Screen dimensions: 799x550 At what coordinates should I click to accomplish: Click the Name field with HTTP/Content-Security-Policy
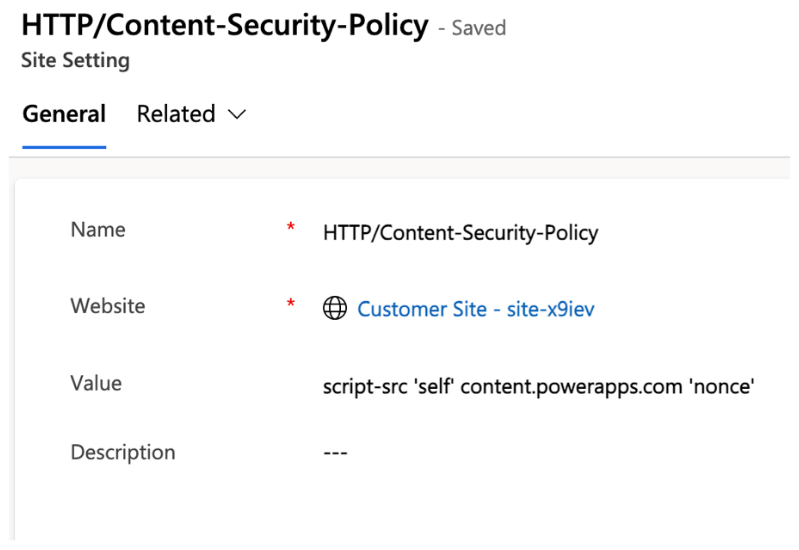tap(461, 233)
